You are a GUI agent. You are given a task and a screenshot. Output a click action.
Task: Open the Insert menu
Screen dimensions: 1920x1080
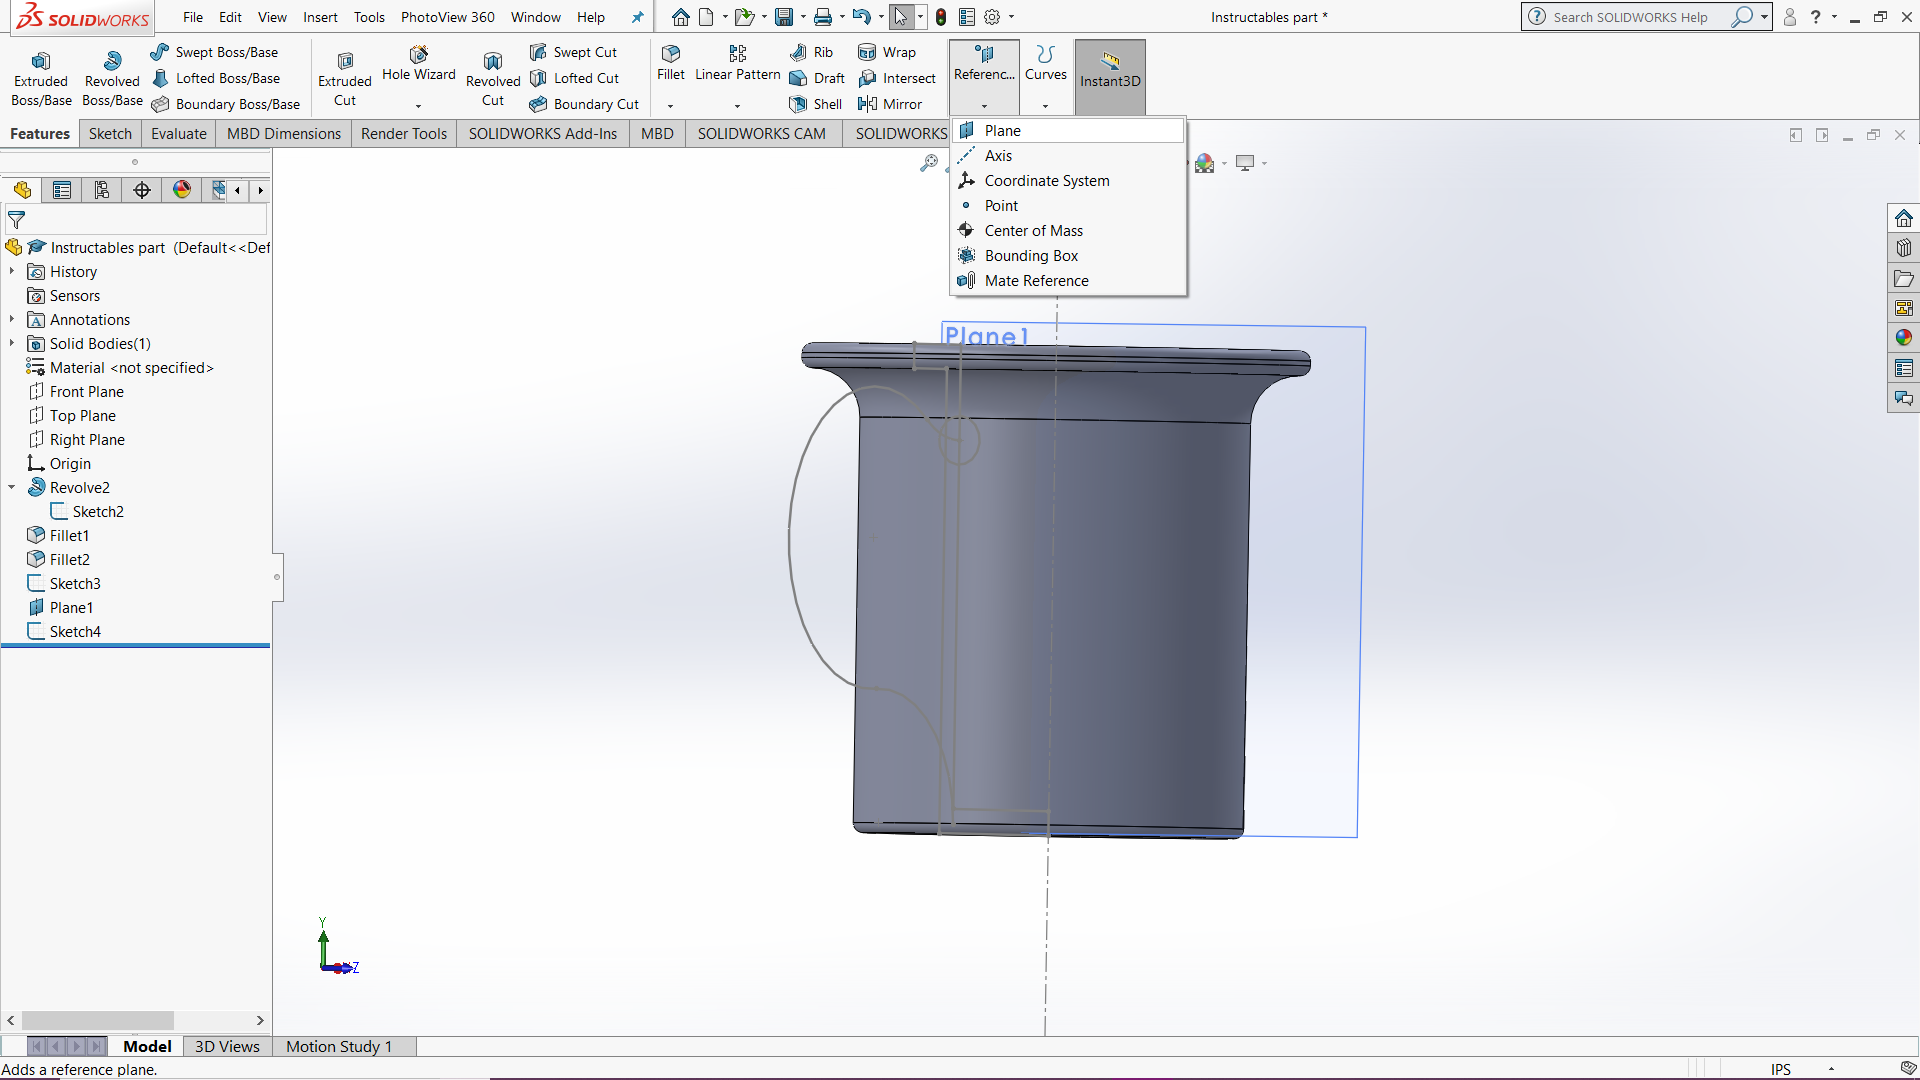(320, 17)
